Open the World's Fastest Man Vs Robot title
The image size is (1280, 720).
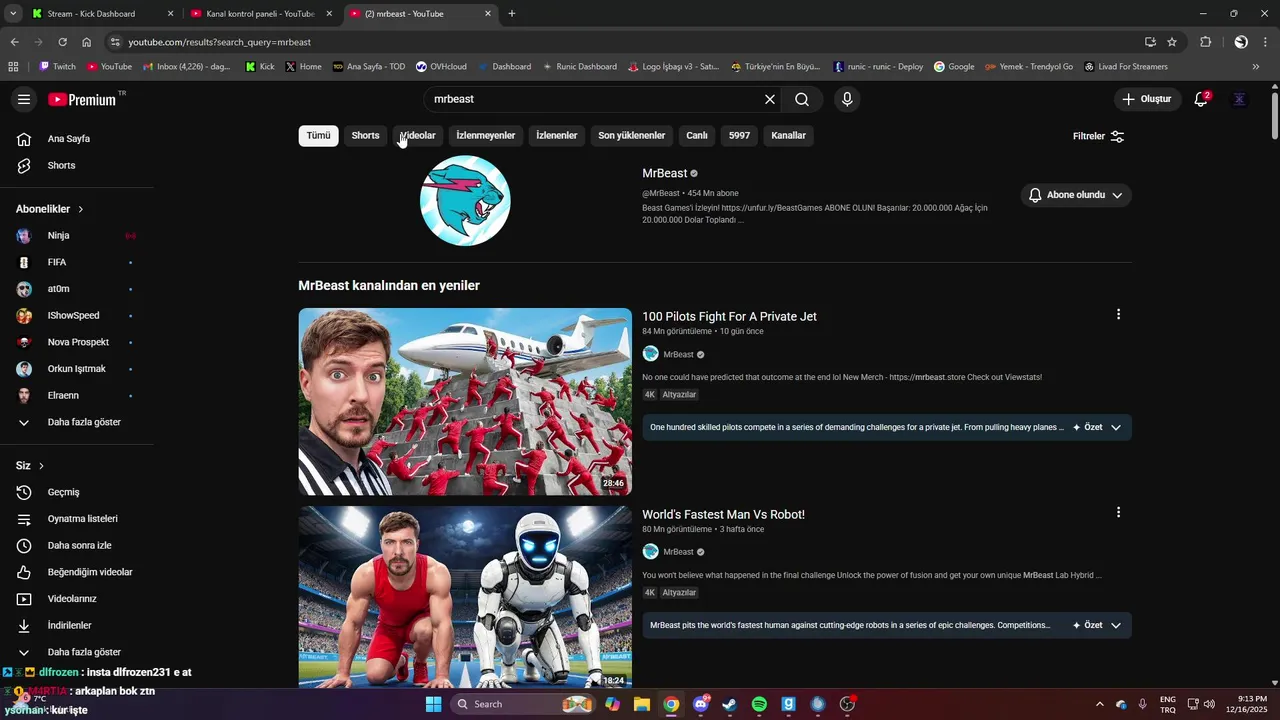click(x=723, y=514)
